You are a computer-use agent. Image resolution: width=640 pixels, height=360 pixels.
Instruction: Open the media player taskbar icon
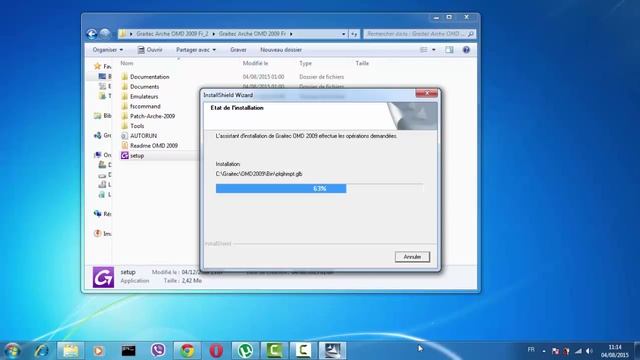(x=98, y=351)
